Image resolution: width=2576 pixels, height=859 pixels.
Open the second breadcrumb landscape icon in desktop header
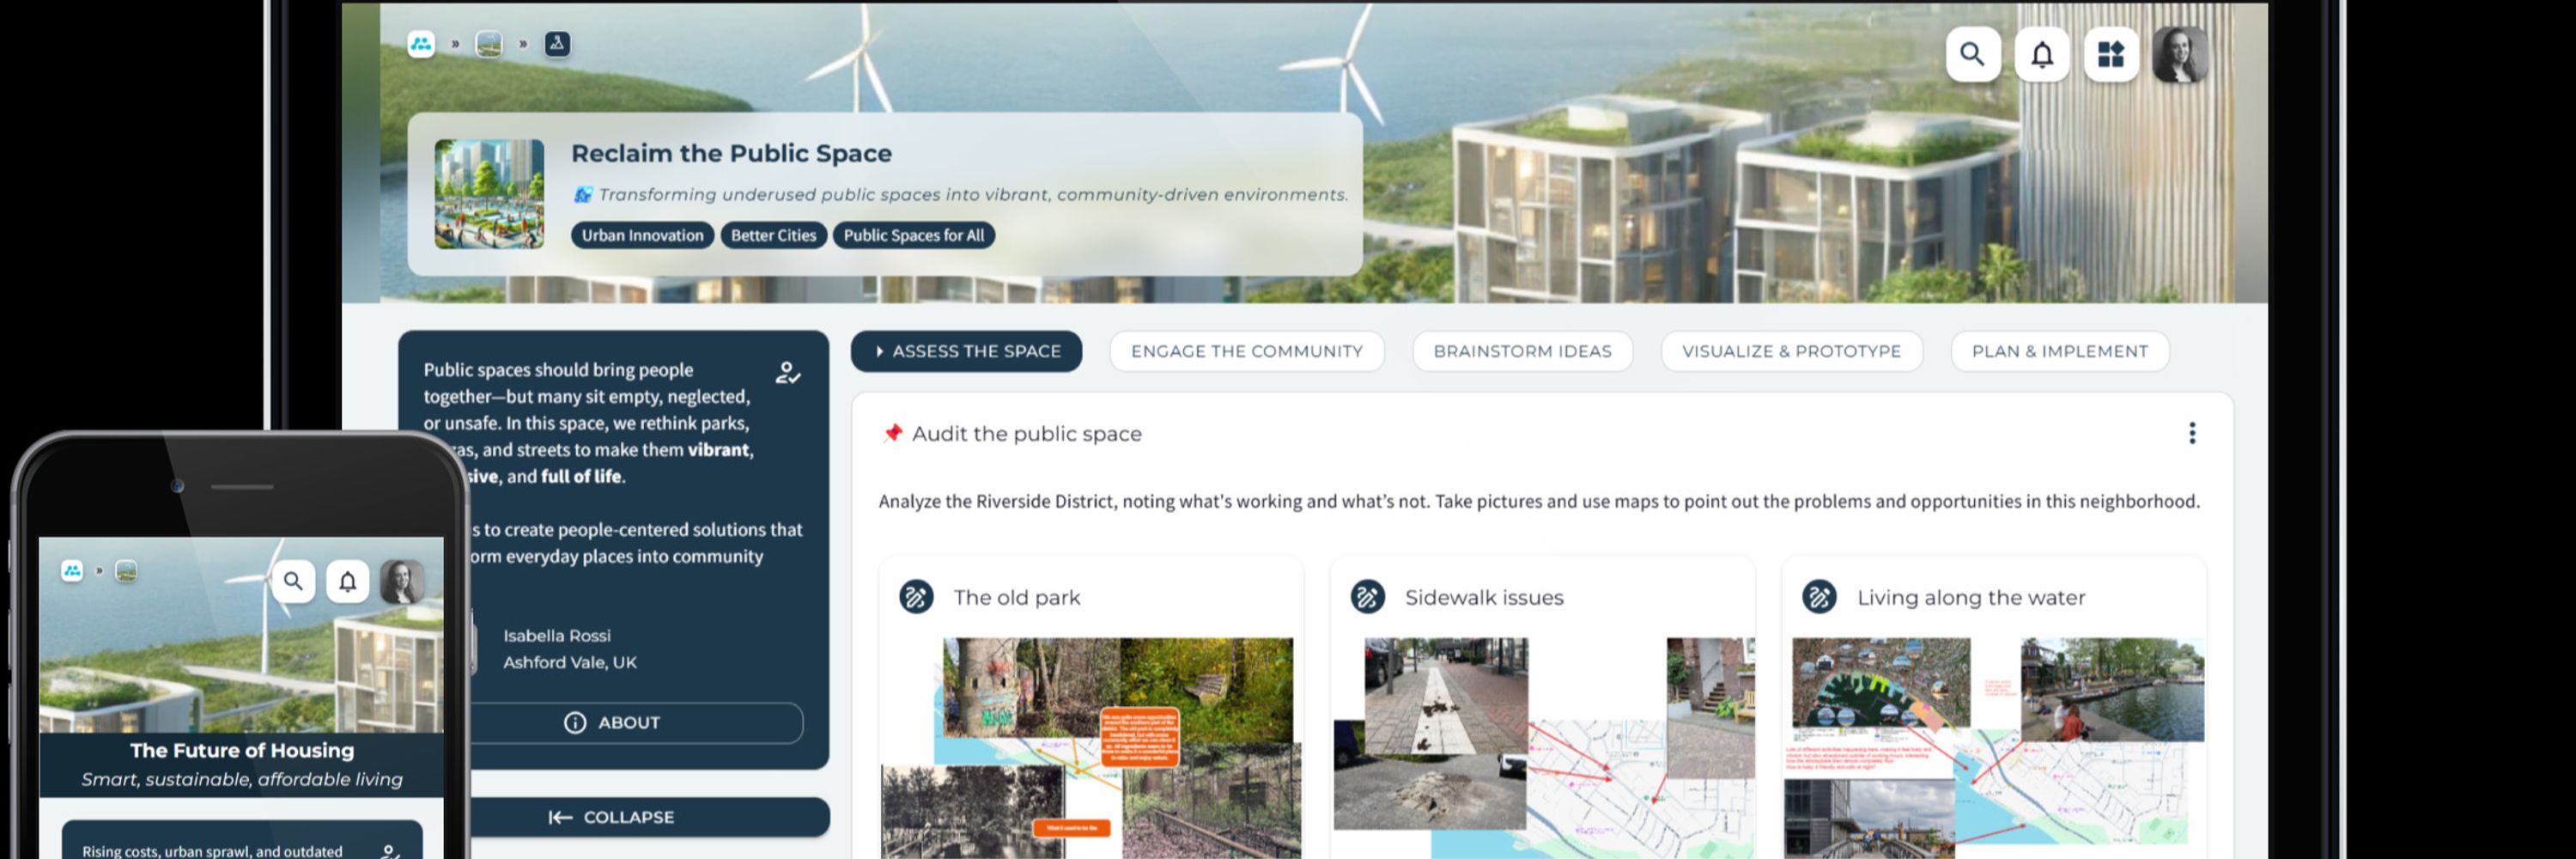point(489,44)
